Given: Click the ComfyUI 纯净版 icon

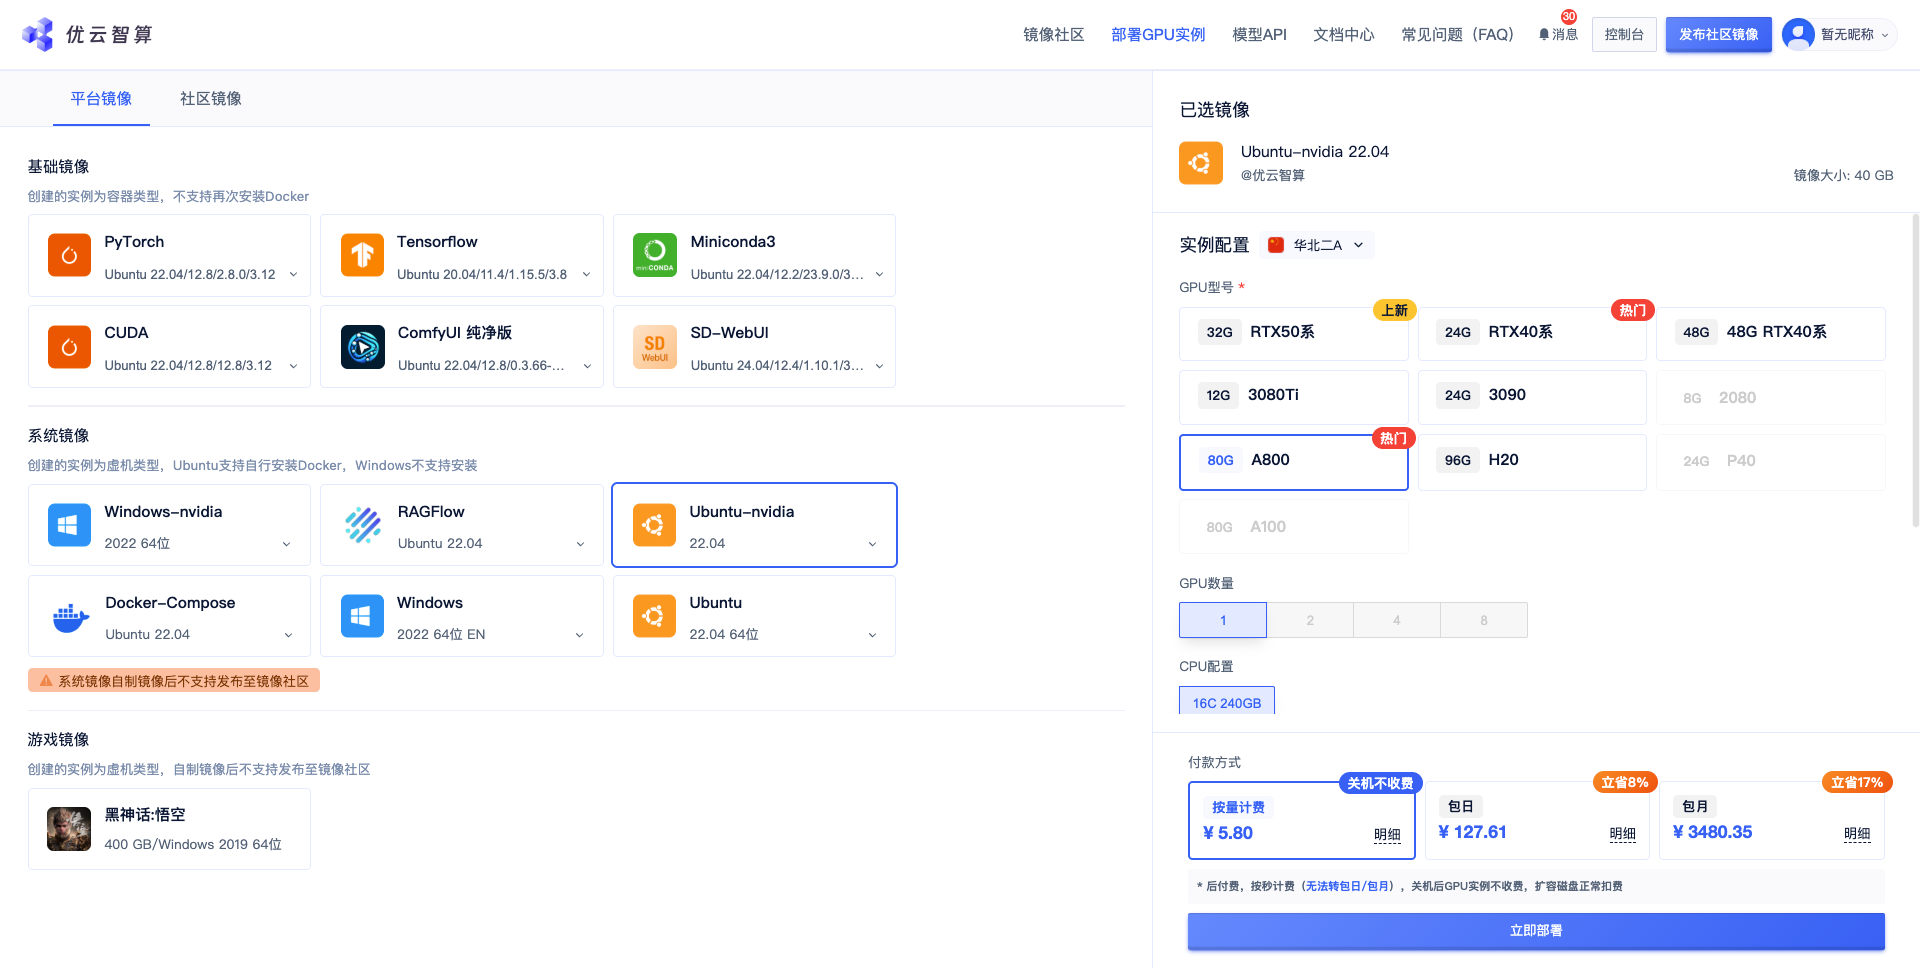Looking at the screenshot, I should click(x=362, y=347).
